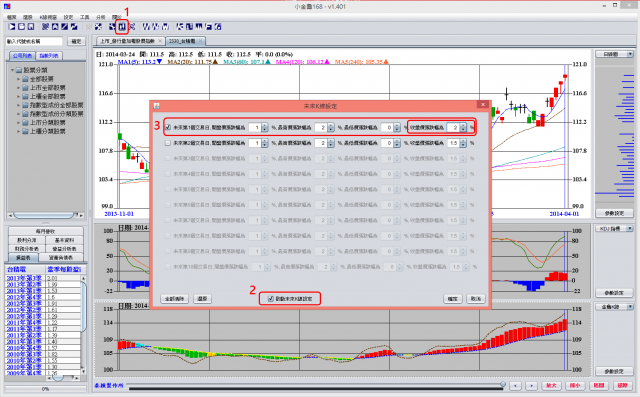Image resolution: width=640 pixels, height=397 pixels.
Task: Toggle the enable future K-line settings checkbox
Action: point(271,299)
